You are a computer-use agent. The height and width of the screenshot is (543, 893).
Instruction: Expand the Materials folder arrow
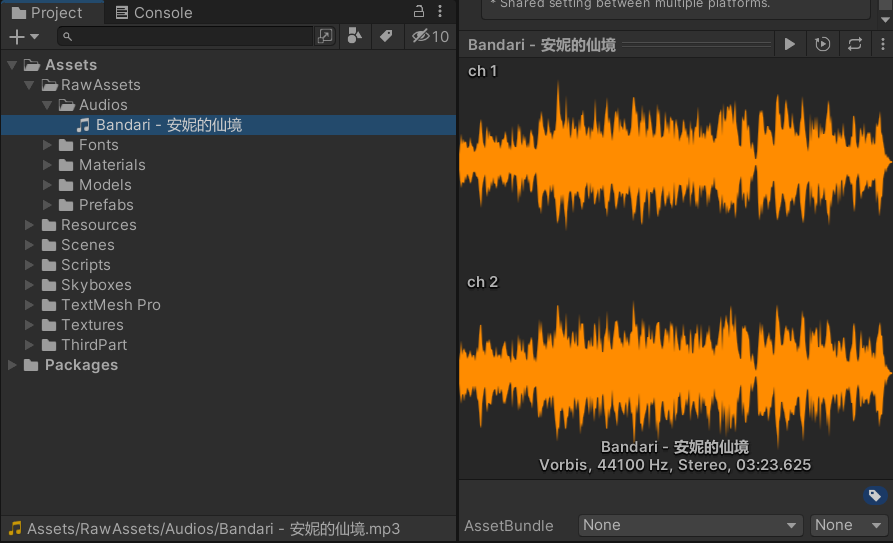click(48, 165)
